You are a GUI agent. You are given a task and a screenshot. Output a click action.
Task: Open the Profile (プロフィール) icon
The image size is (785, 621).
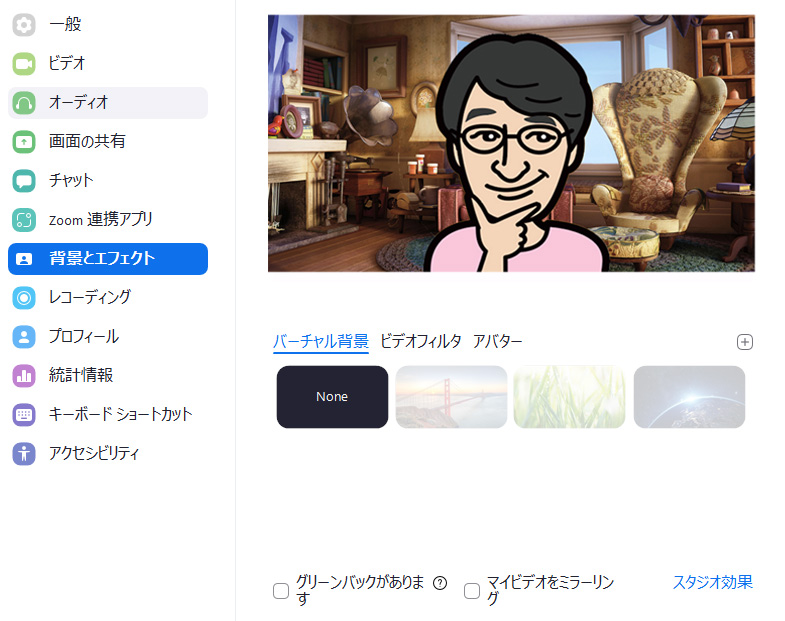(24, 337)
